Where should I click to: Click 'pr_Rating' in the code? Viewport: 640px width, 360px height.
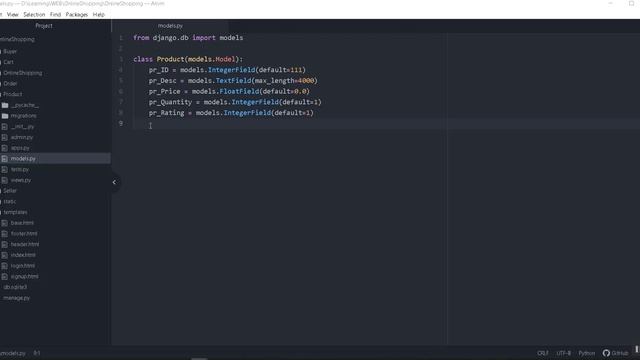(167, 113)
